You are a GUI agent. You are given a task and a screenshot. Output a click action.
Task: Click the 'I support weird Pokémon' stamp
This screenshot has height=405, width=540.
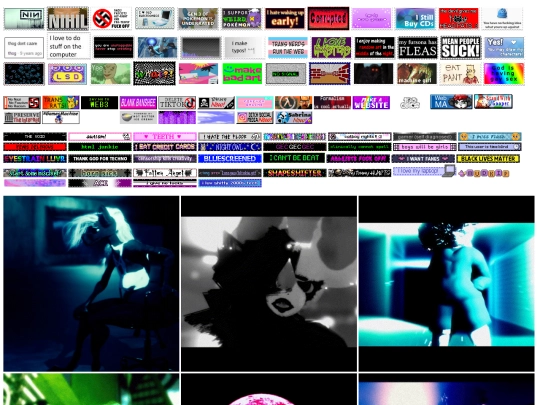241,19
